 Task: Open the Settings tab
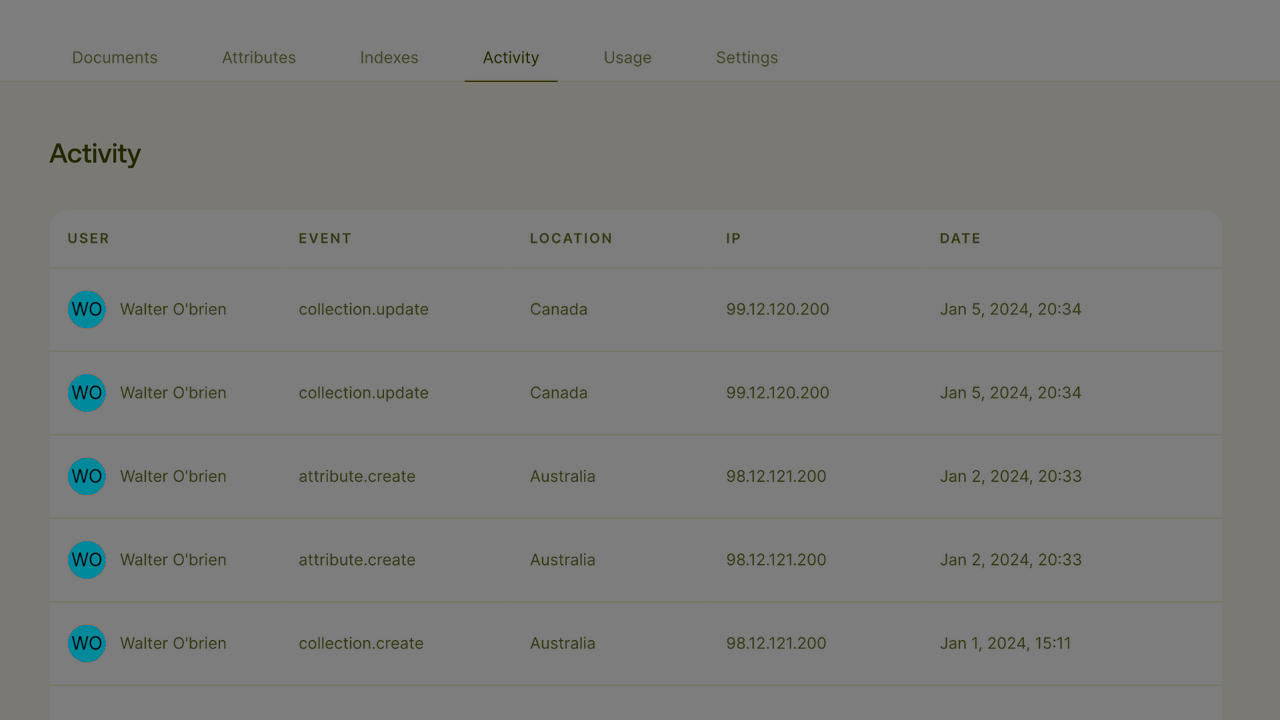[x=747, y=57]
